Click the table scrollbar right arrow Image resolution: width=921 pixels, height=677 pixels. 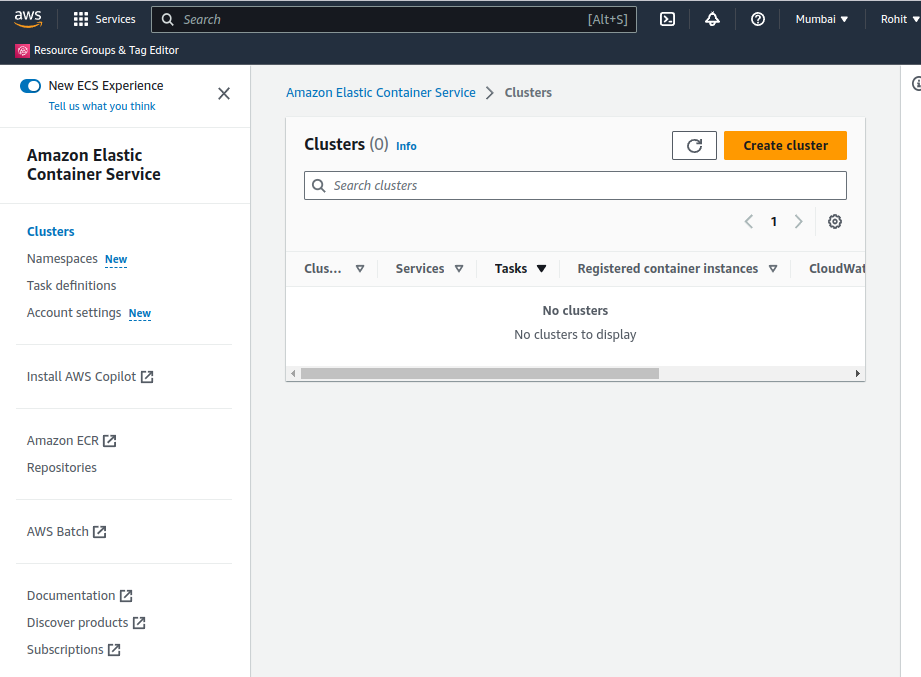[858, 373]
